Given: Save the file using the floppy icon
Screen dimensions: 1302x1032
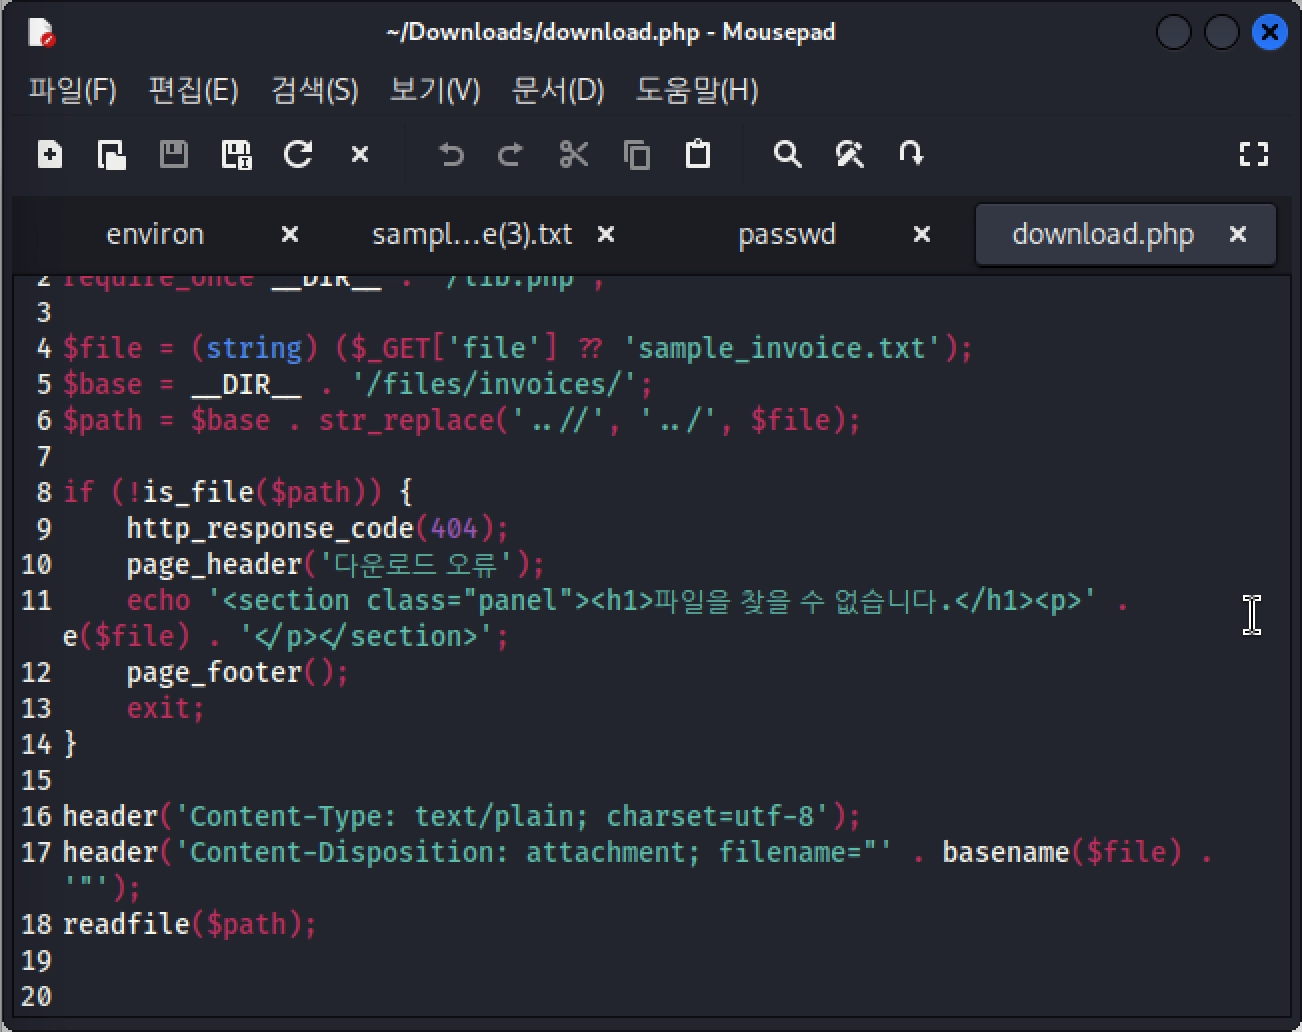Looking at the screenshot, I should click(x=174, y=154).
